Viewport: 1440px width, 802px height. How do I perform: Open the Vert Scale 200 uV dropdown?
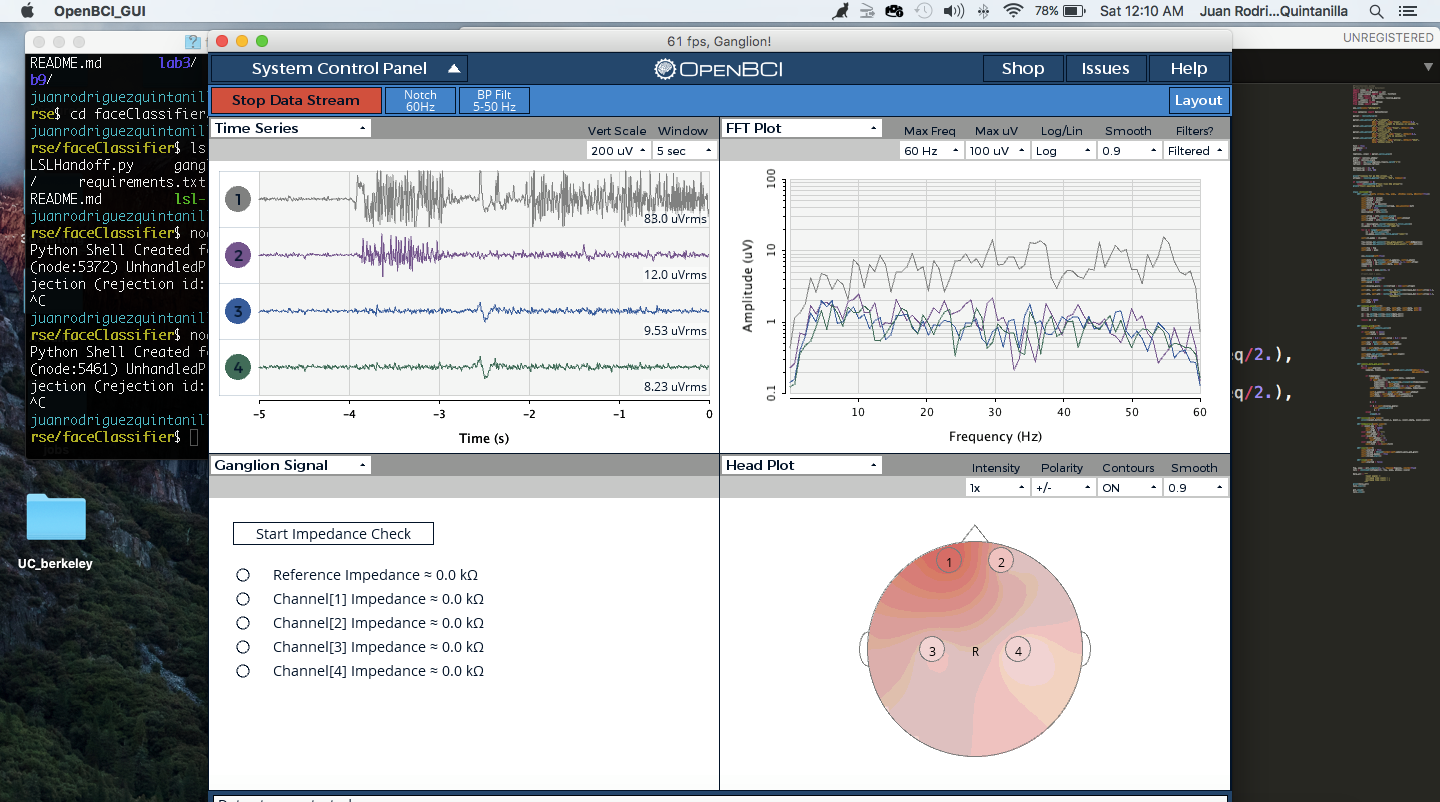[618, 151]
